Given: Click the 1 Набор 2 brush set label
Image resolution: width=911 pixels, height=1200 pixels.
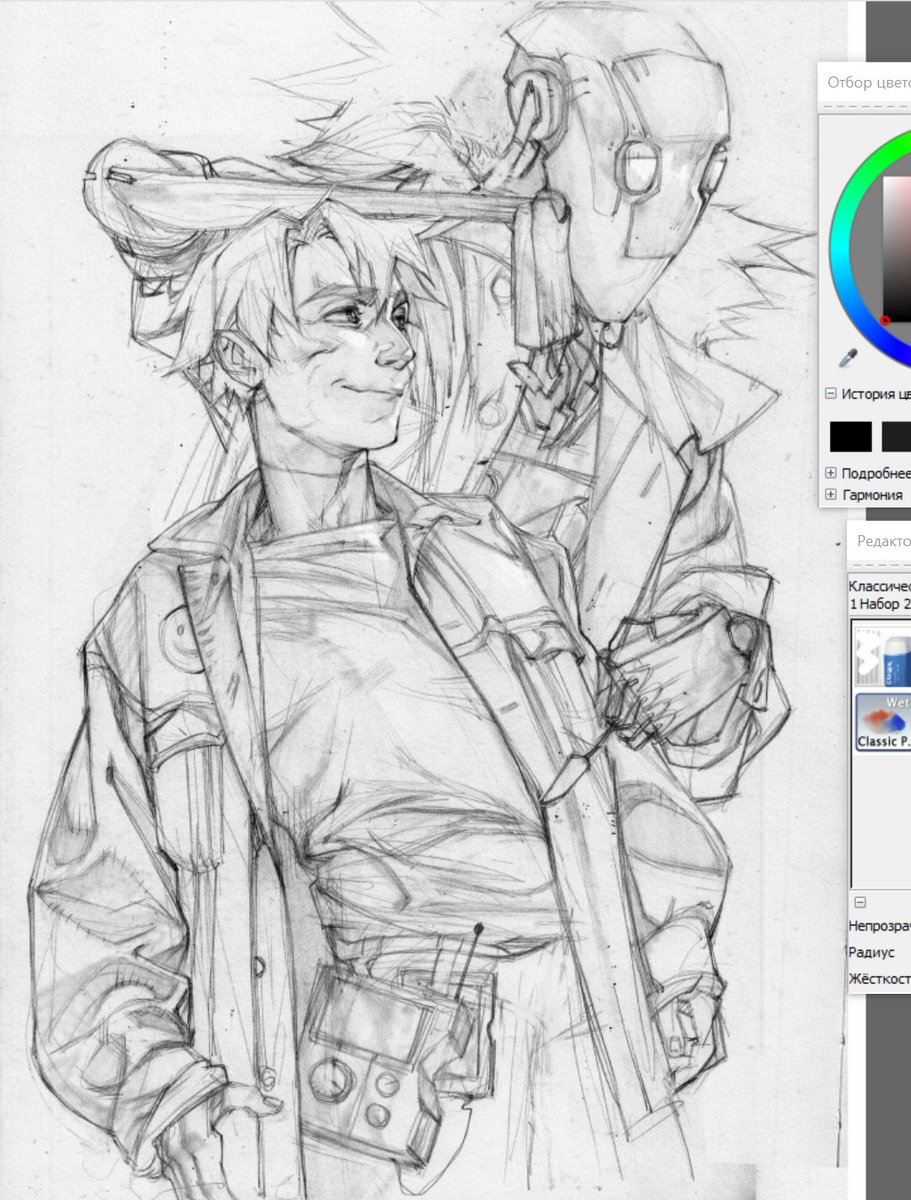Looking at the screenshot, I should 879,604.
